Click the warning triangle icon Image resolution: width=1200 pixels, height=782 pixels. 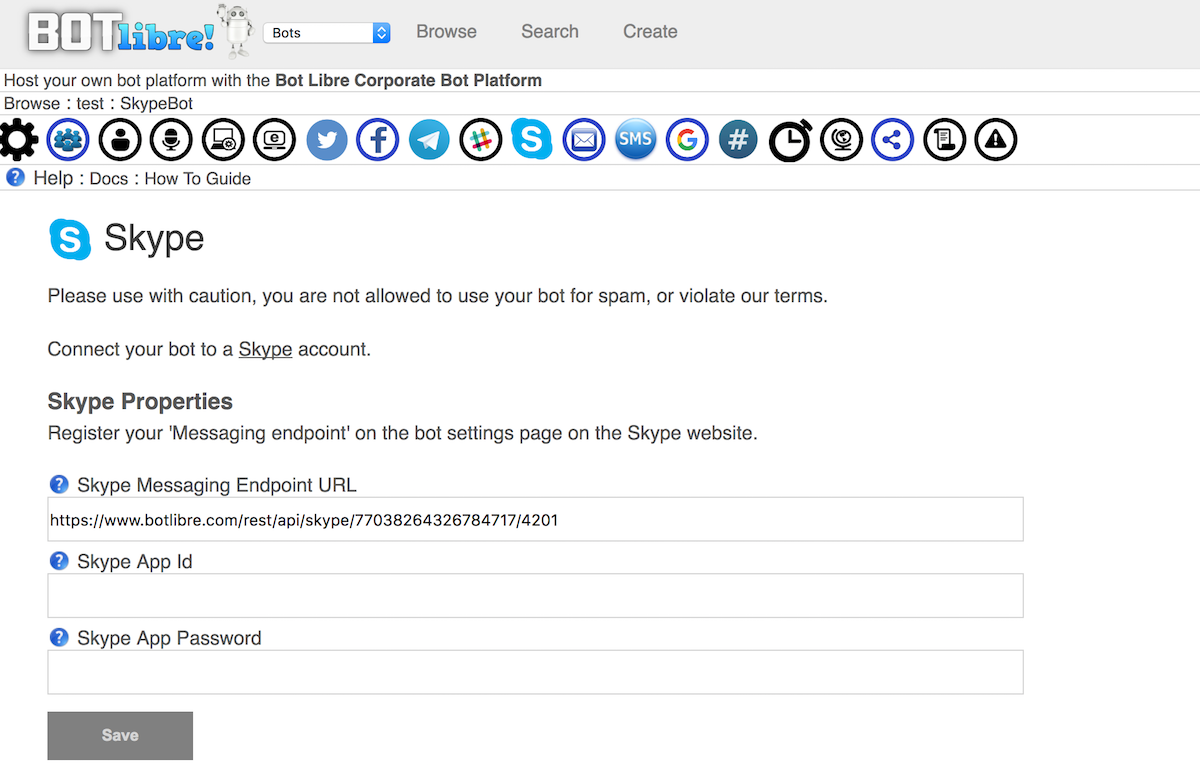[x=995, y=140]
